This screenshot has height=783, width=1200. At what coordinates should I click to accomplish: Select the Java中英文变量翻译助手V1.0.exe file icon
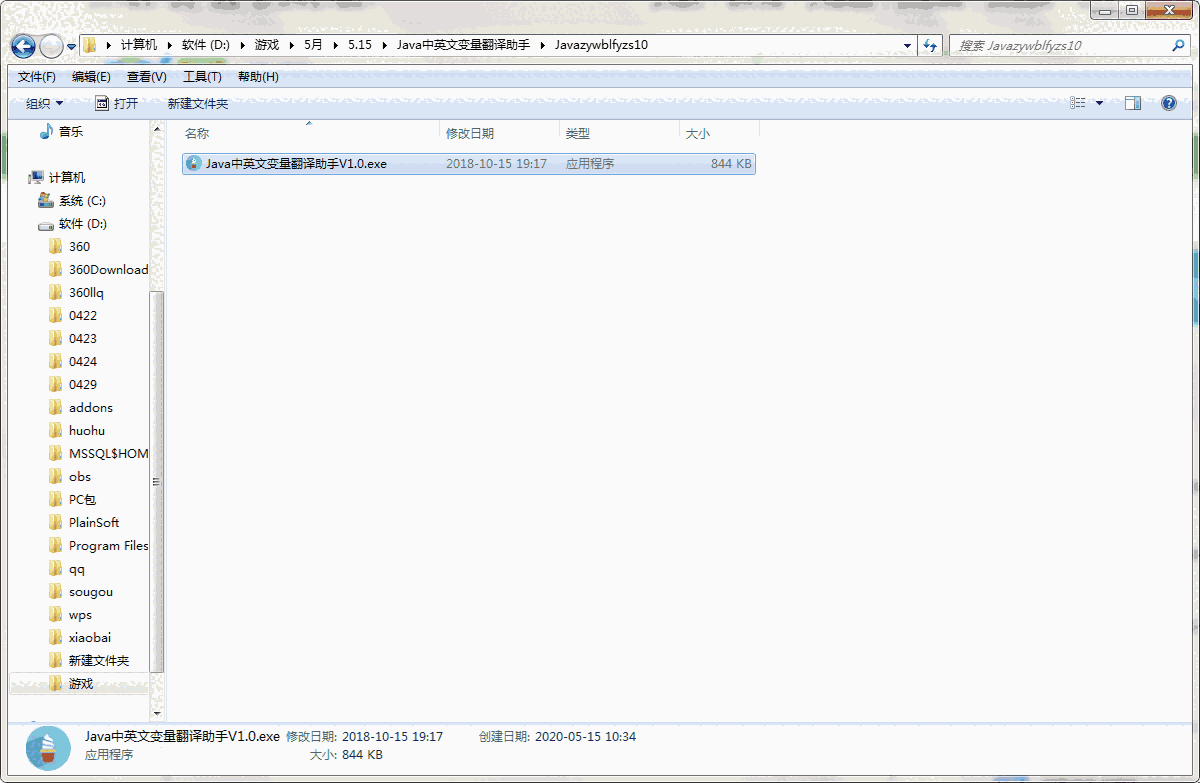point(193,163)
